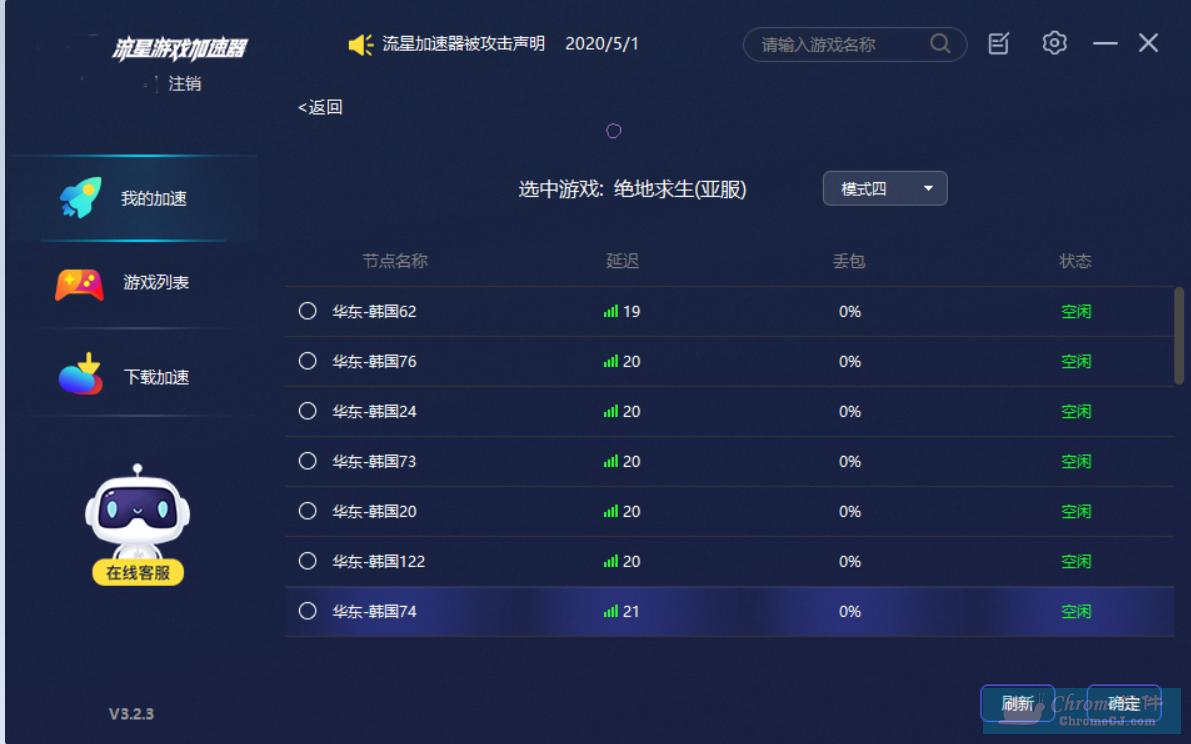Click the cloud download icon for 下载加速

(x=81, y=374)
